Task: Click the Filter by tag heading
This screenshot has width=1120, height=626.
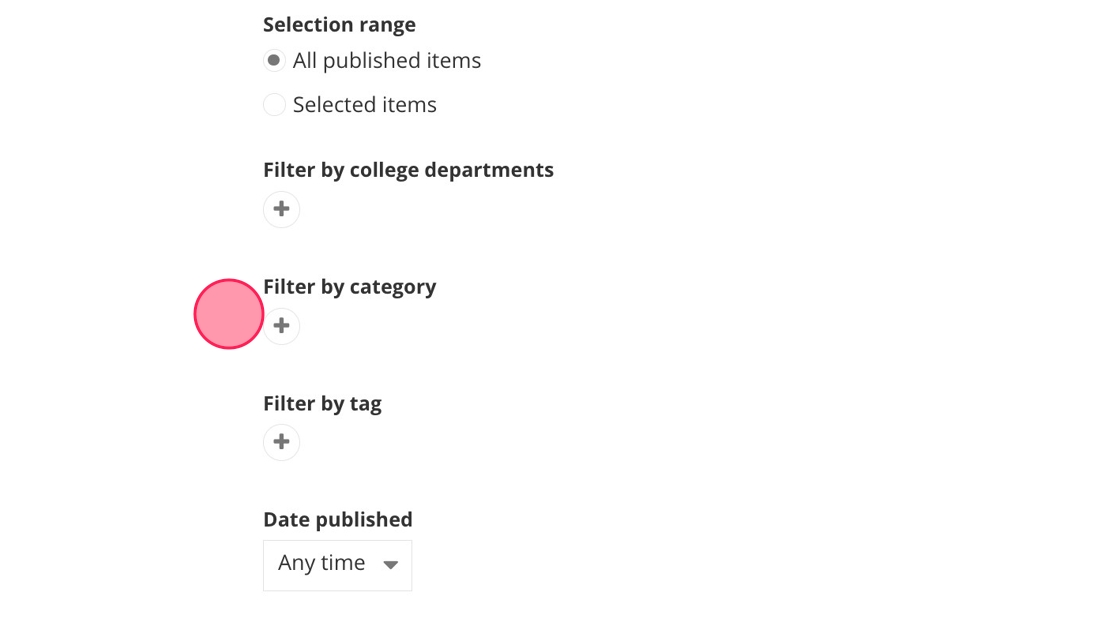Action: [322, 404]
